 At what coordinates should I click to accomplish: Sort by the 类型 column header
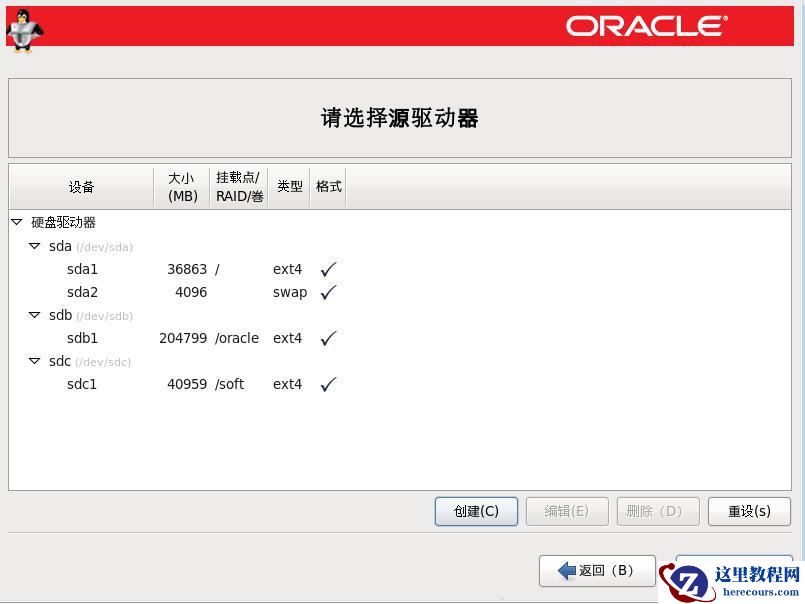click(290, 187)
